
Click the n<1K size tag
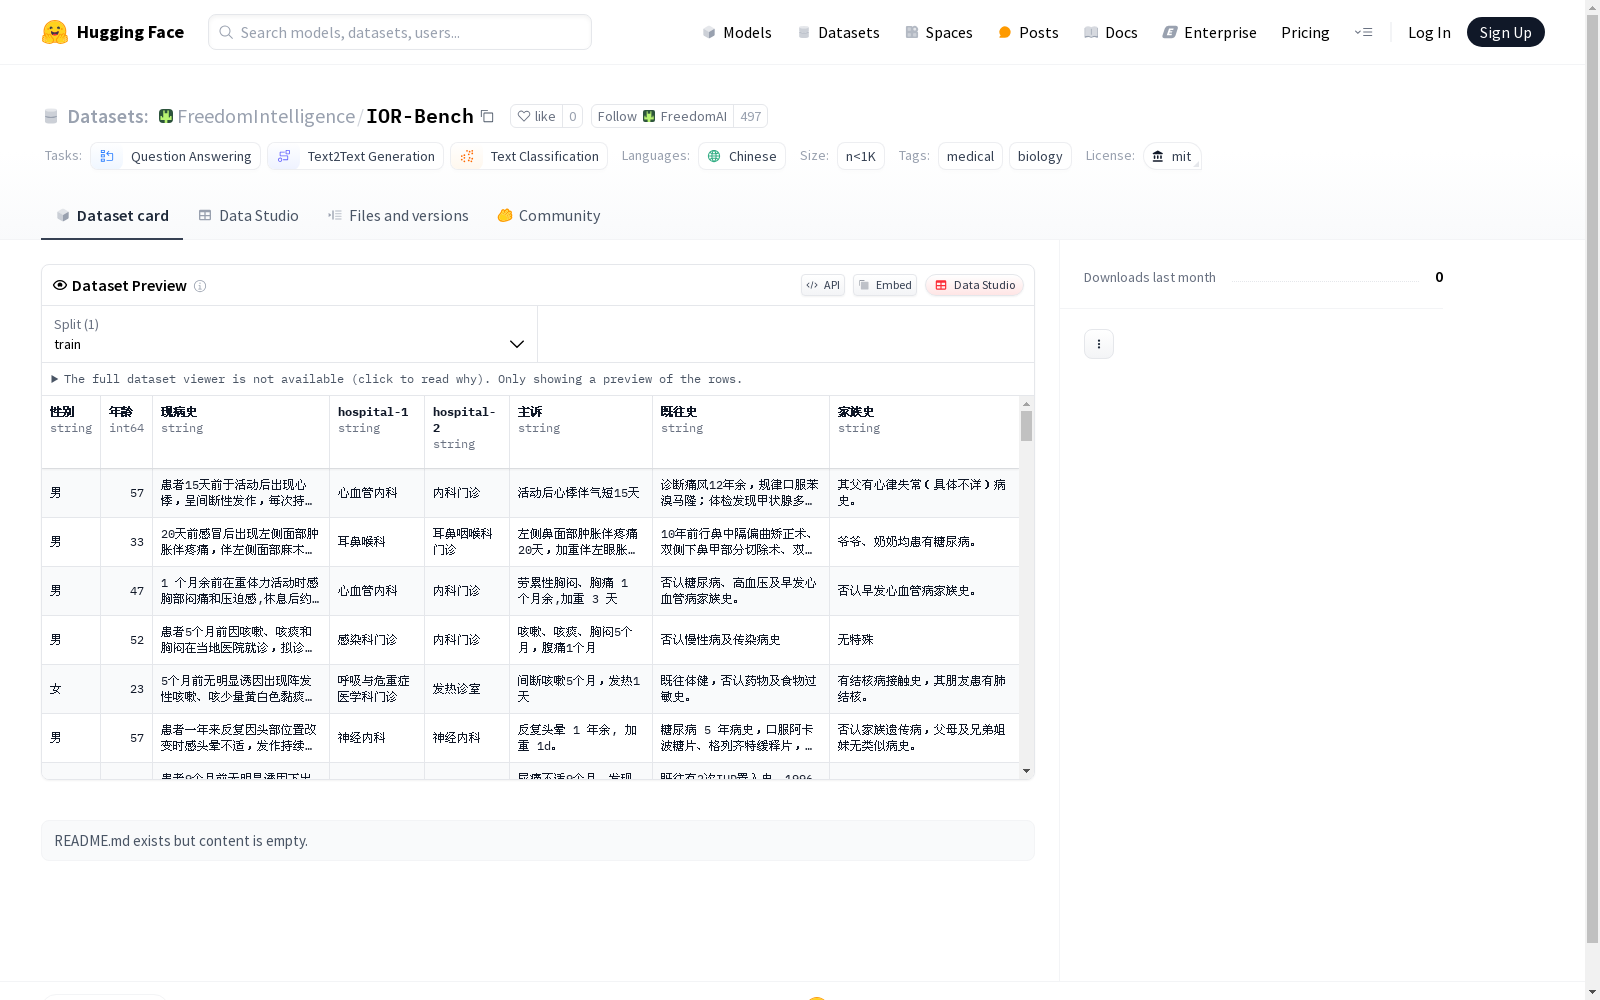click(x=861, y=156)
